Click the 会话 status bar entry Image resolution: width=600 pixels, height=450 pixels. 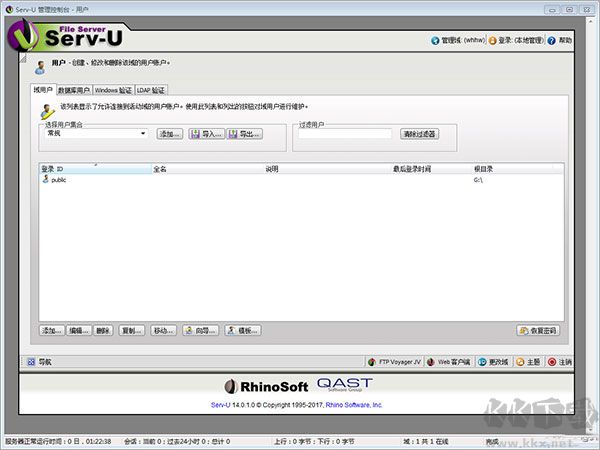click(x=177, y=442)
